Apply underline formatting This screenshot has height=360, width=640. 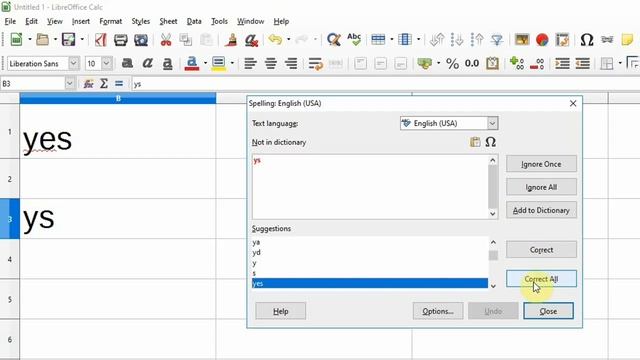click(167, 63)
